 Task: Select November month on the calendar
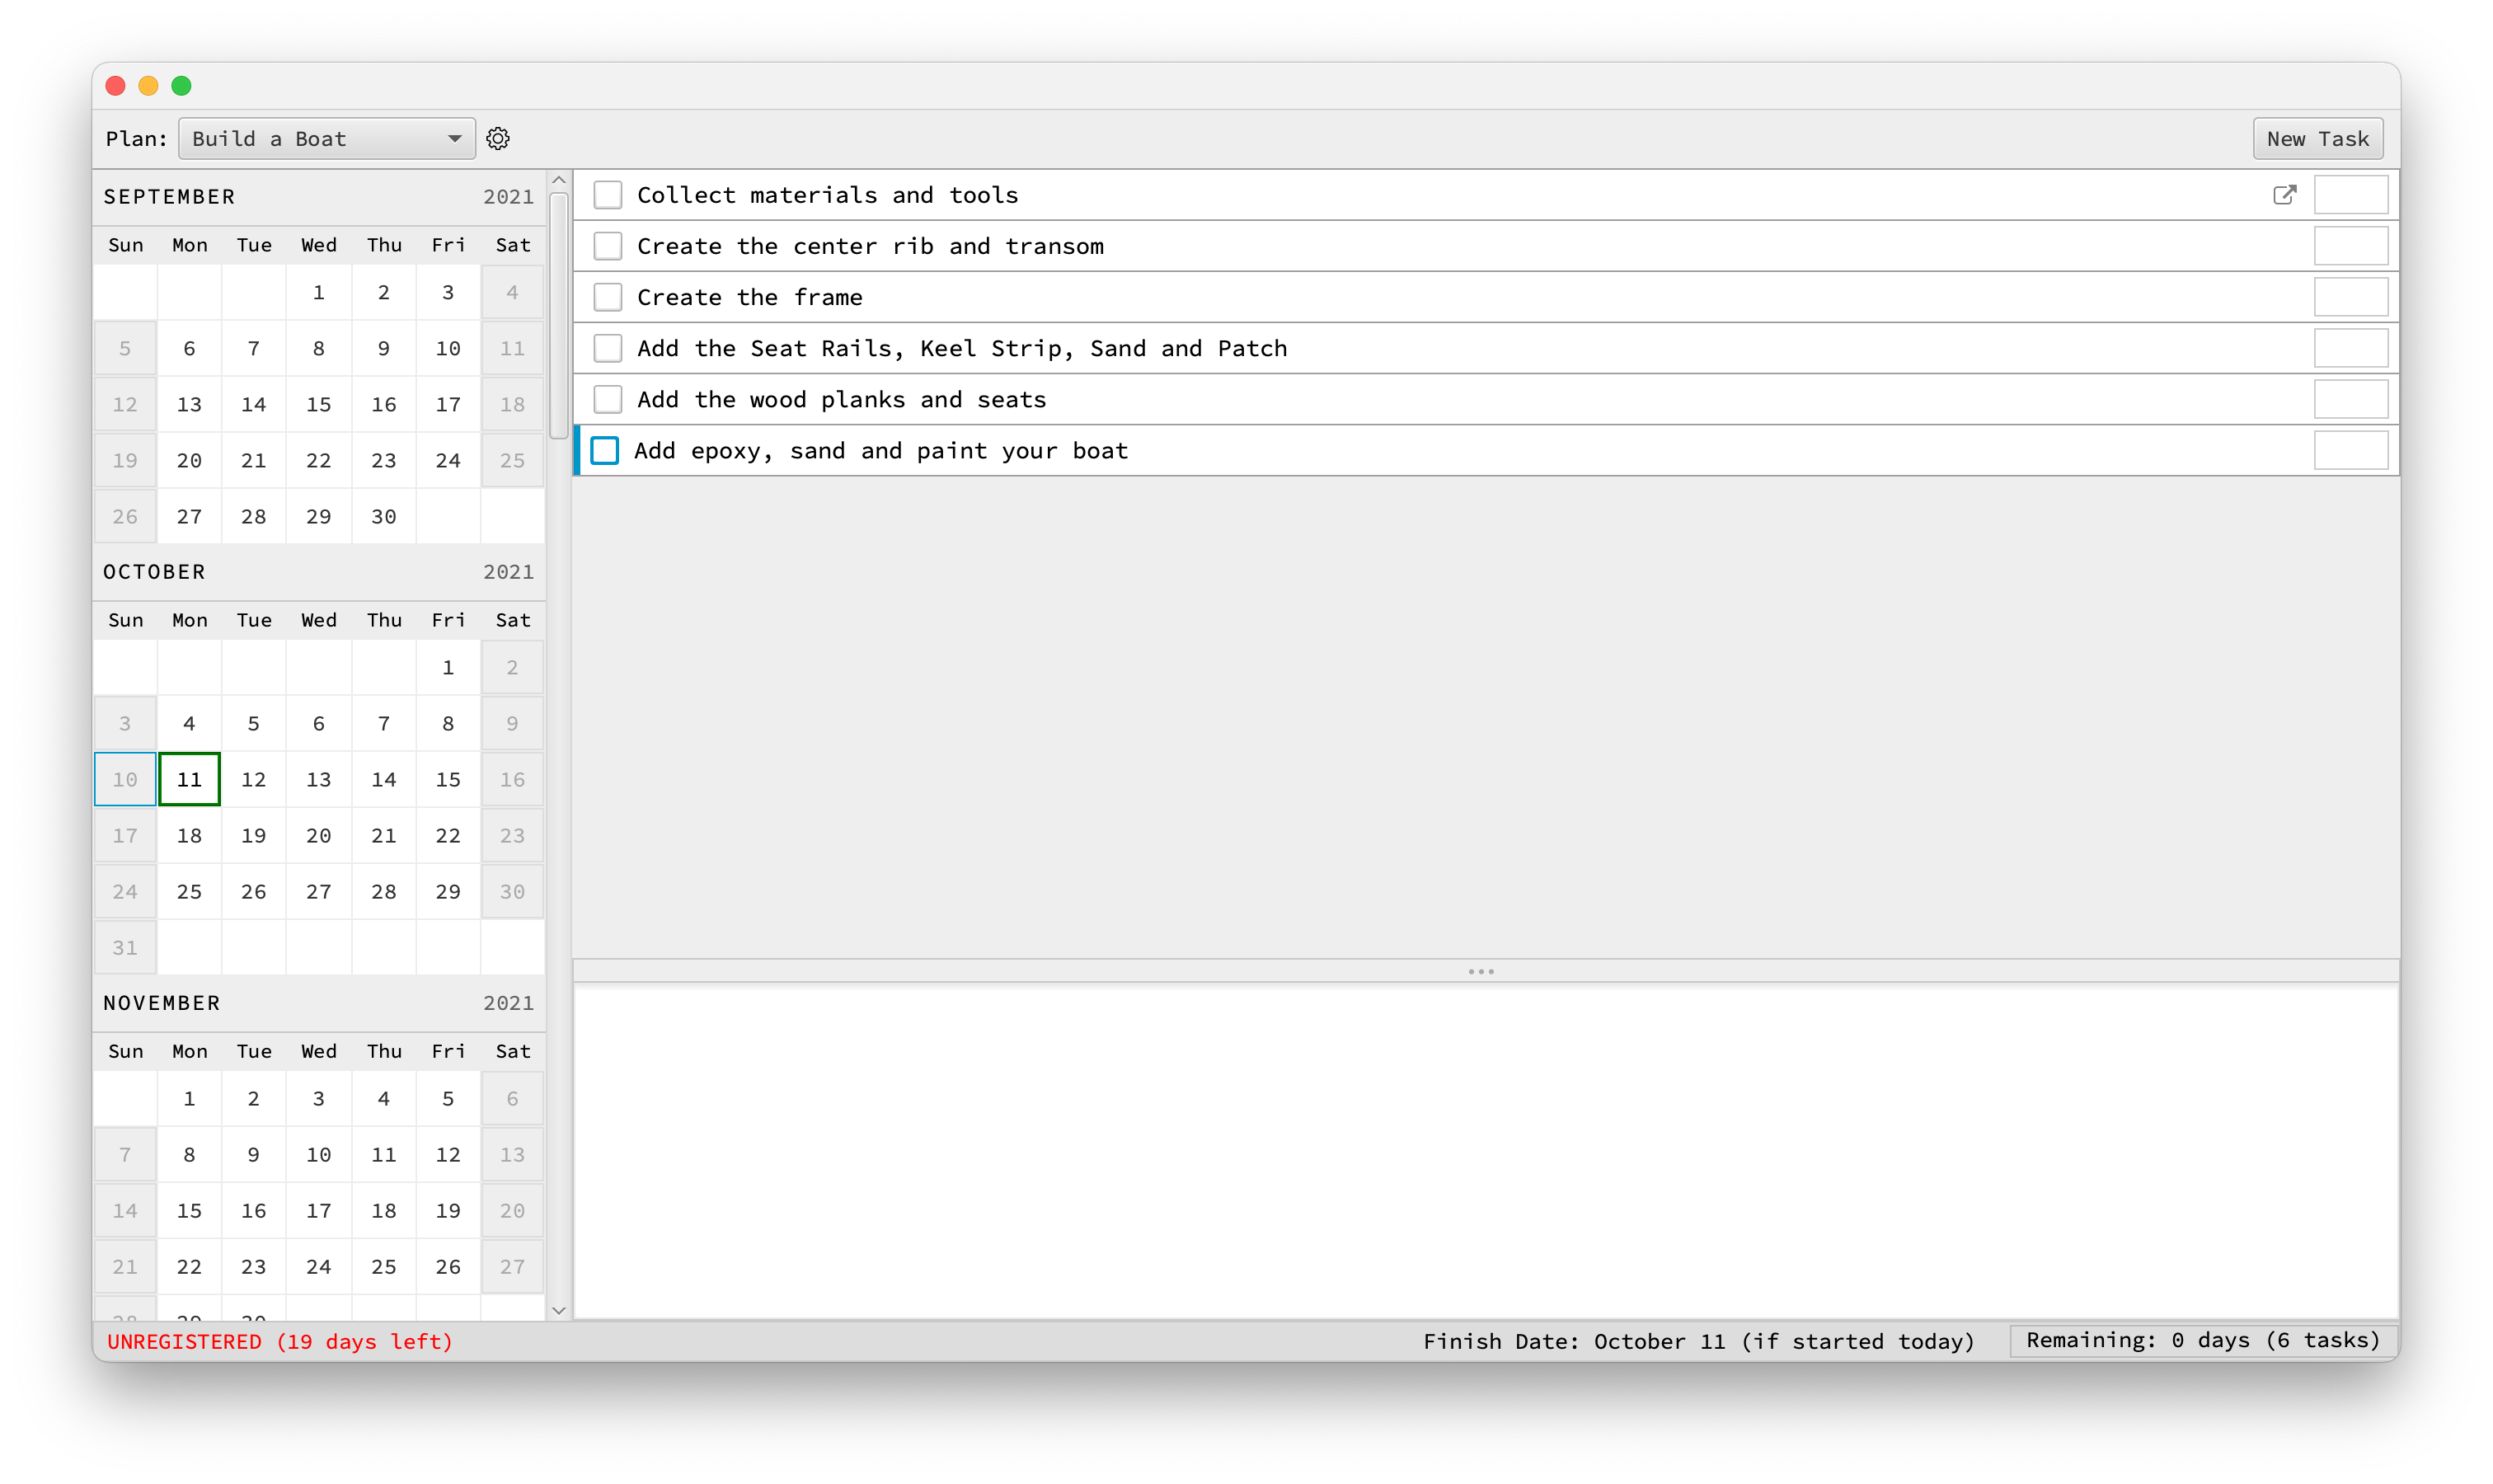[164, 1002]
